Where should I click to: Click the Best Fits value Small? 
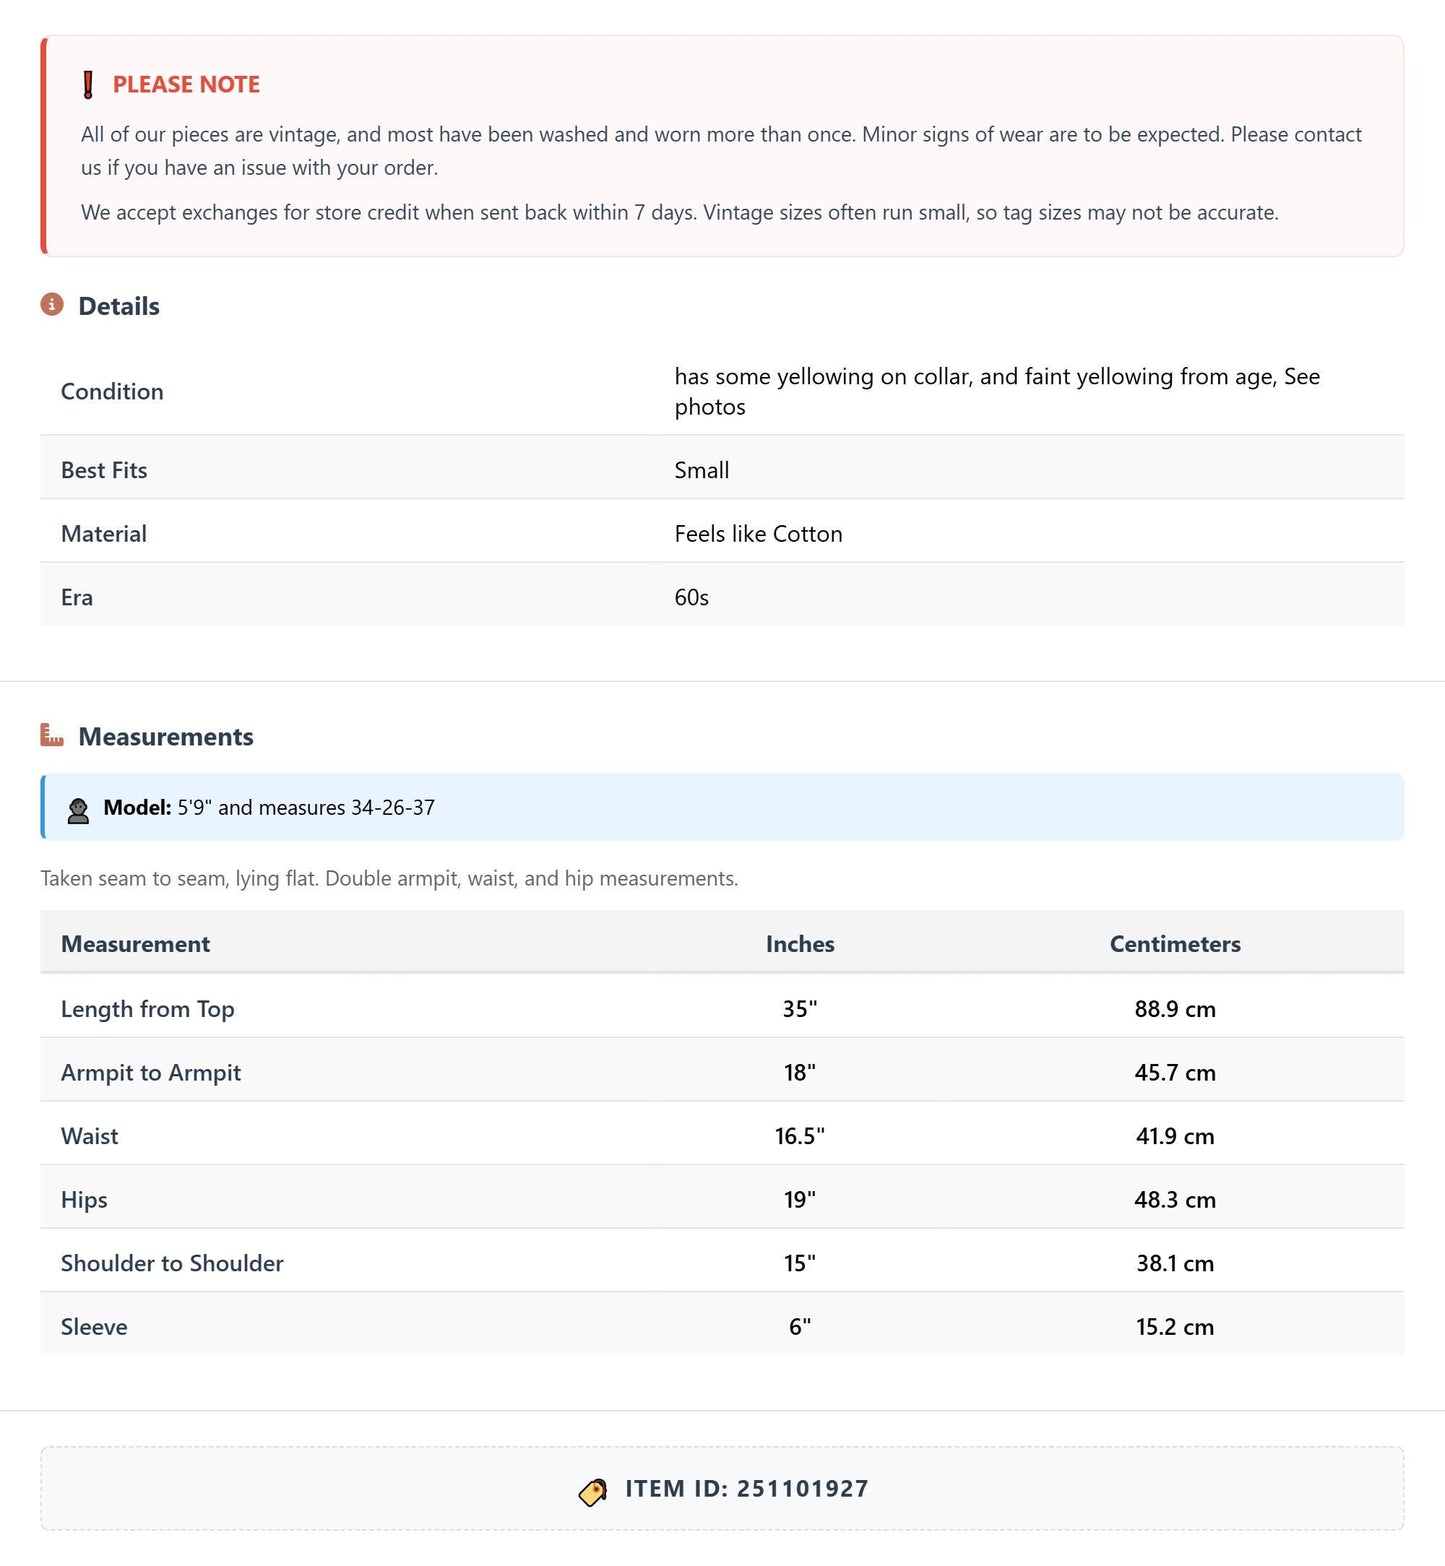[702, 470]
